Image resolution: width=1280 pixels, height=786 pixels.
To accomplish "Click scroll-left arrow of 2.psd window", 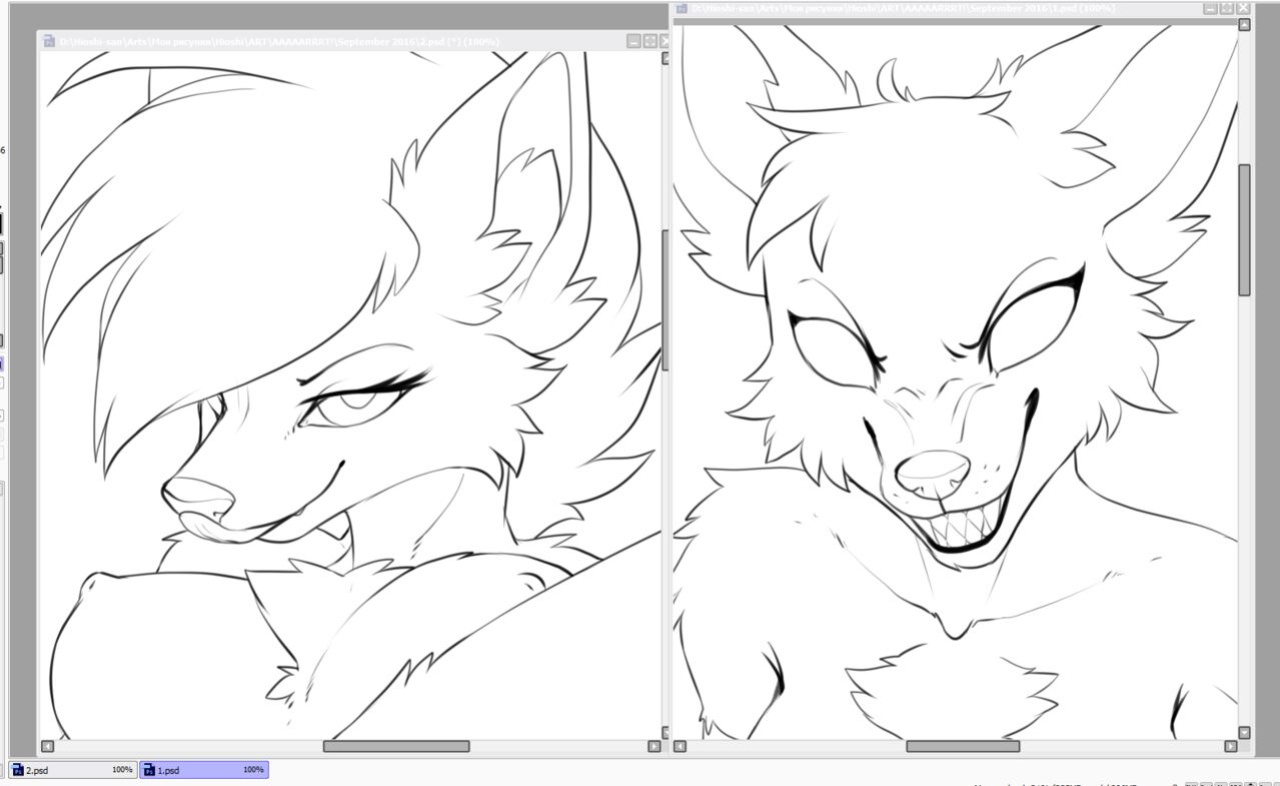I will point(47,746).
